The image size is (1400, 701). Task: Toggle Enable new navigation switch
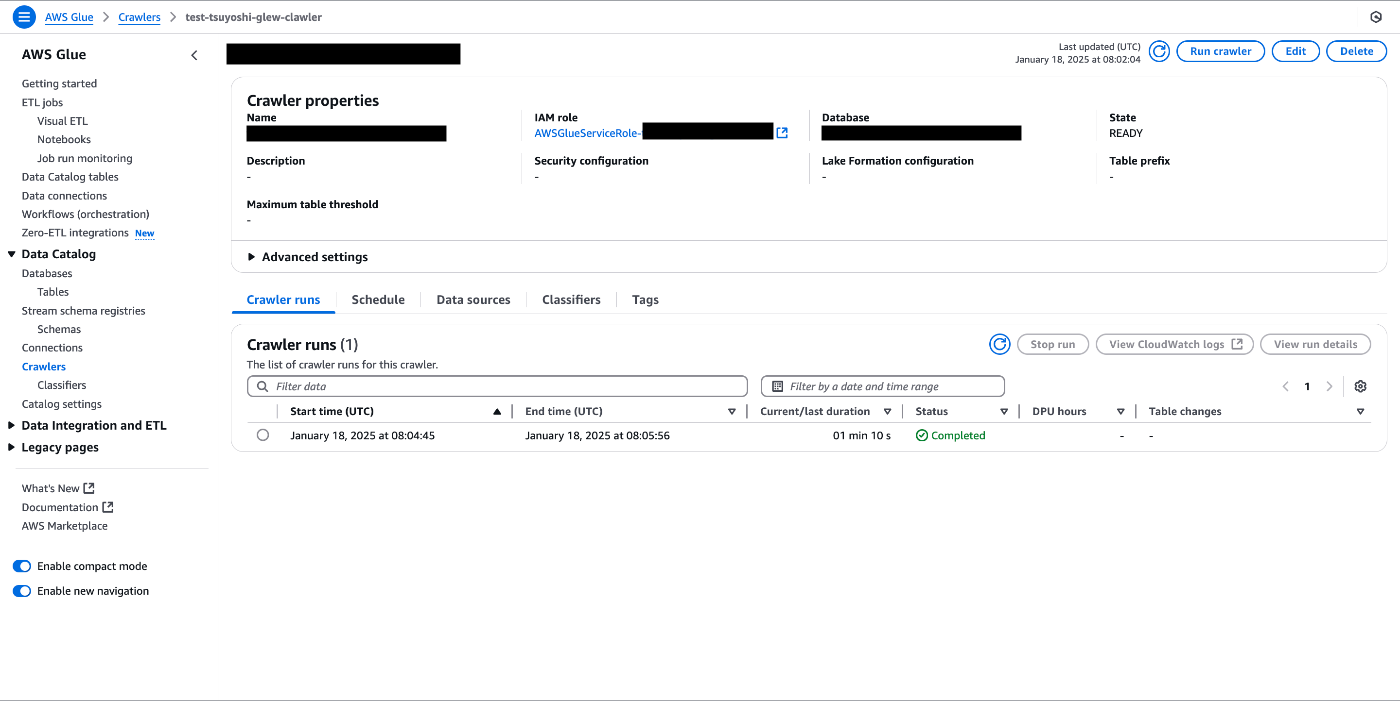pyautogui.click(x=22, y=591)
